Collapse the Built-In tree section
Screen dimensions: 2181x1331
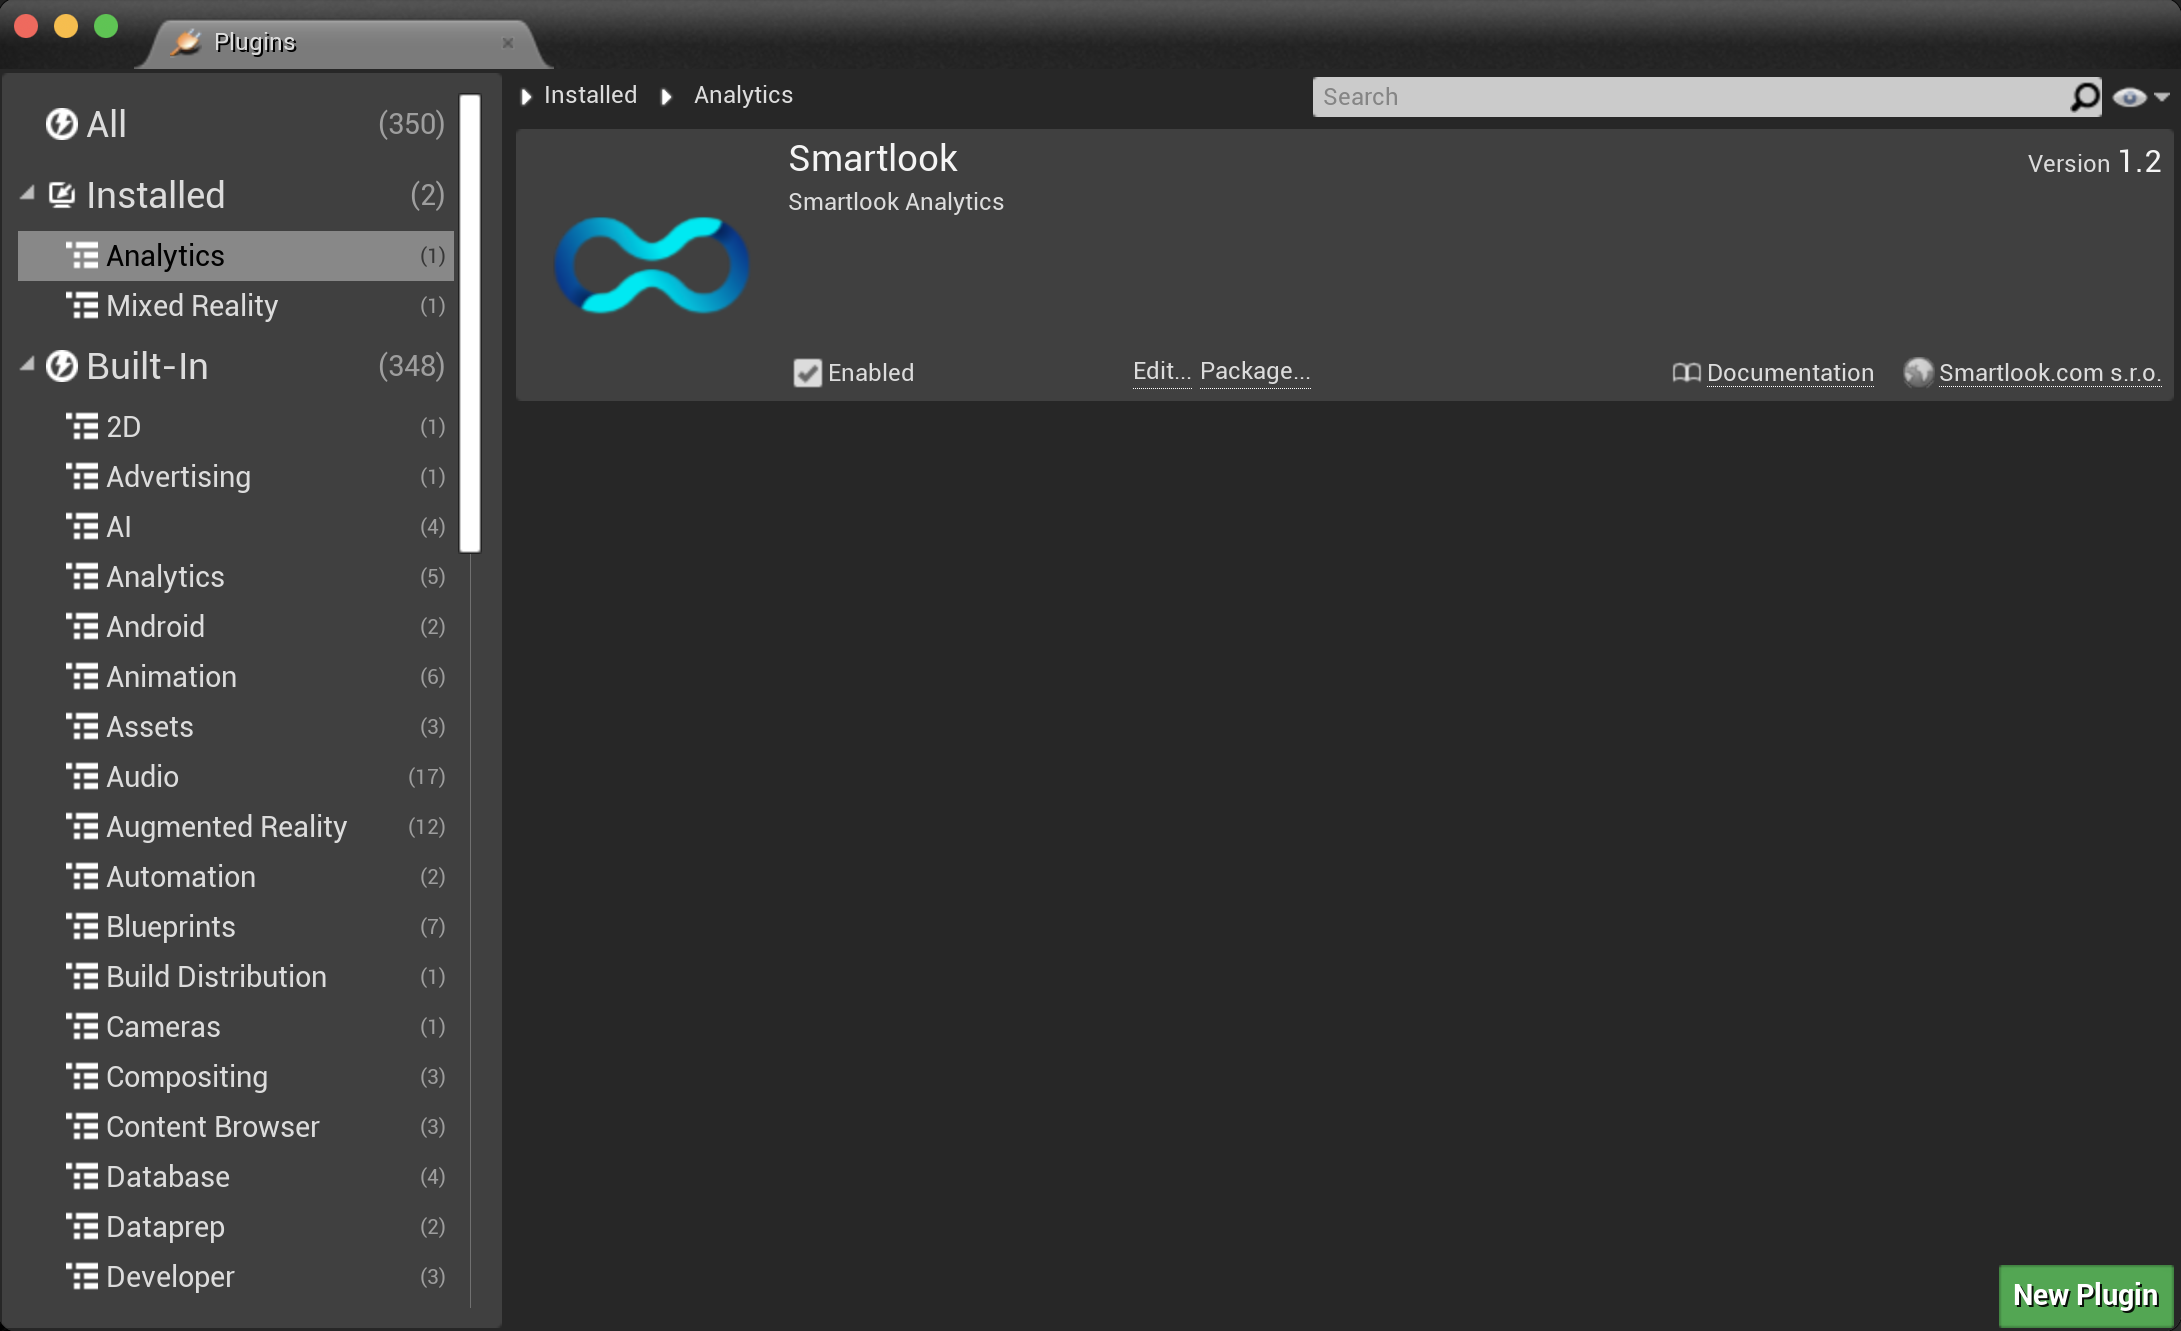coord(27,365)
